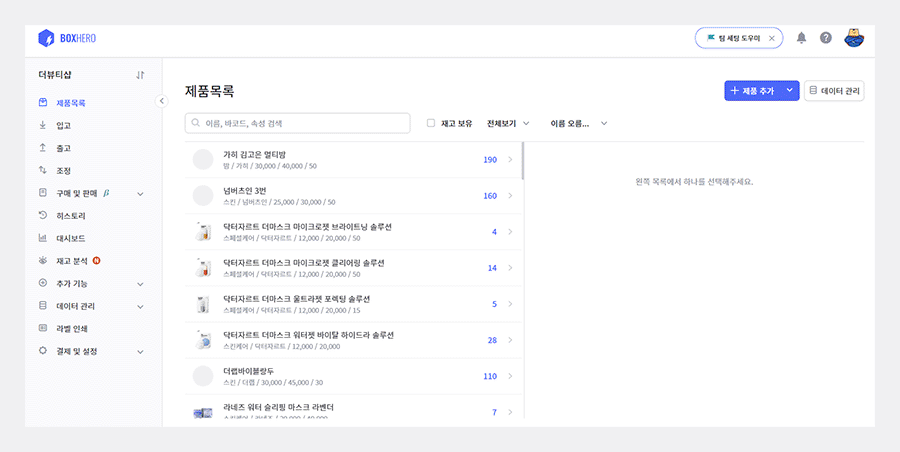Open the help question mark icon

826,38
